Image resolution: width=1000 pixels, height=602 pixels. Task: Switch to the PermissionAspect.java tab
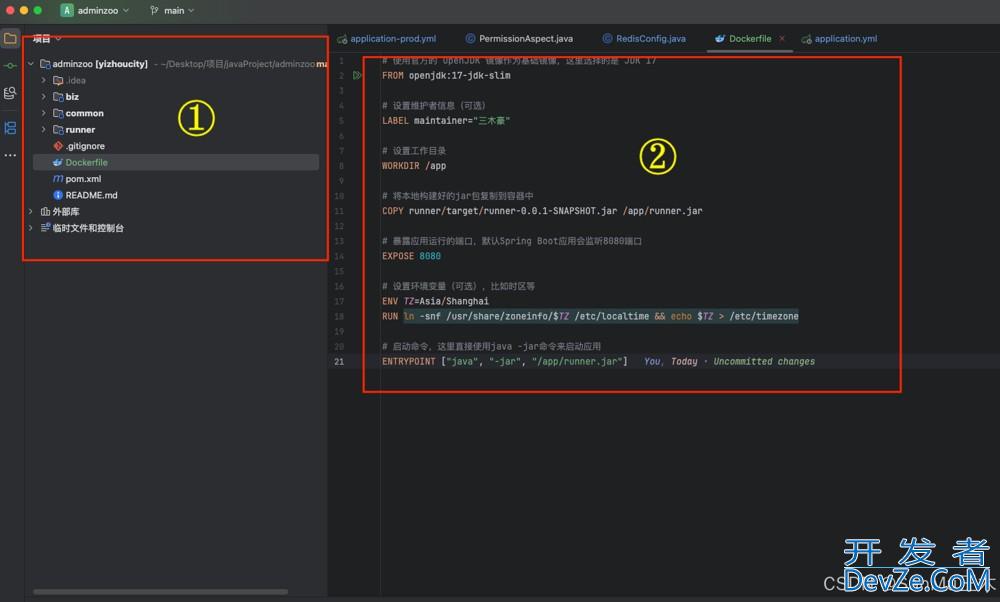[518, 39]
